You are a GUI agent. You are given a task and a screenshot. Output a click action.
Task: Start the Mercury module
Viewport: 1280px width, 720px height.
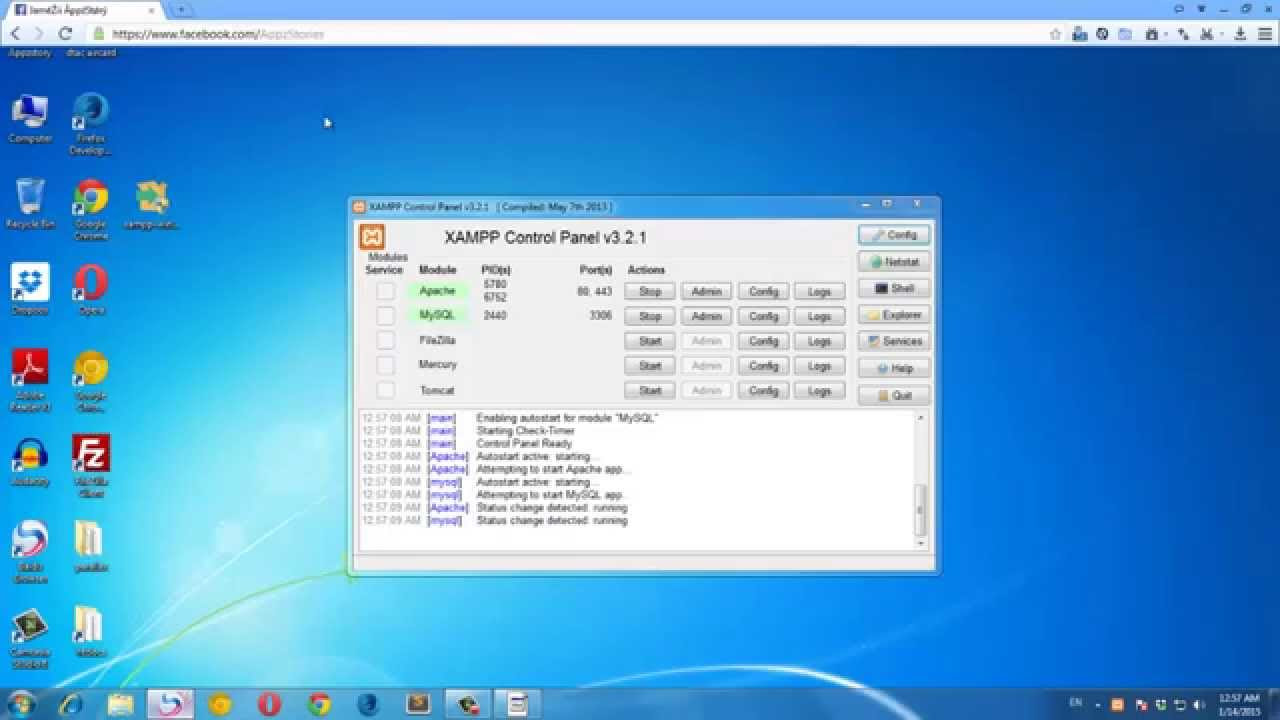coord(650,366)
